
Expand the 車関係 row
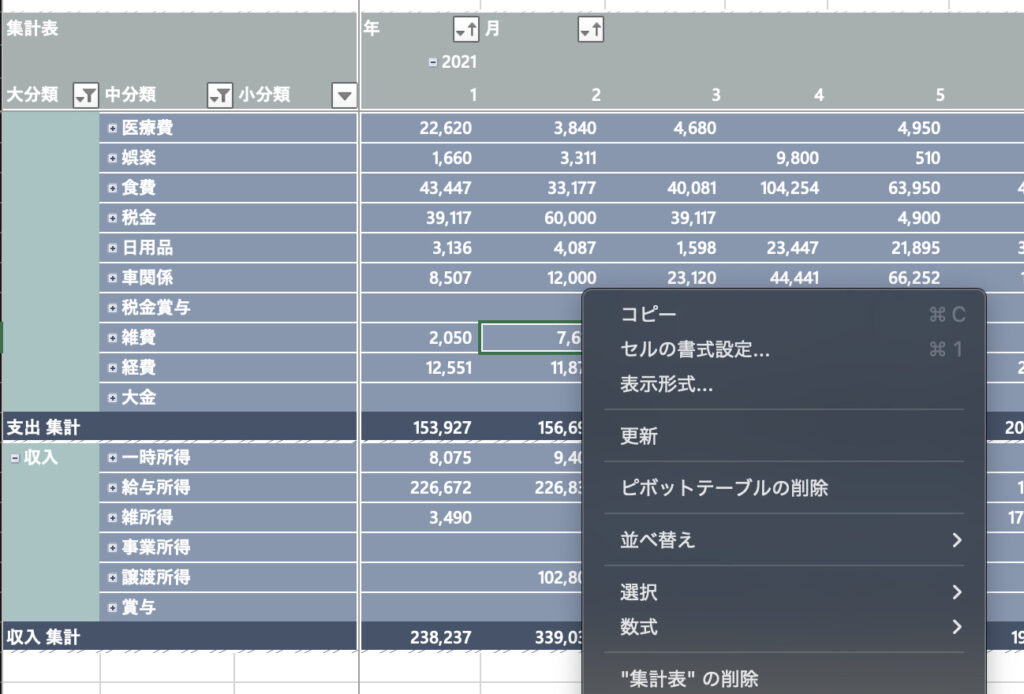(x=113, y=278)
